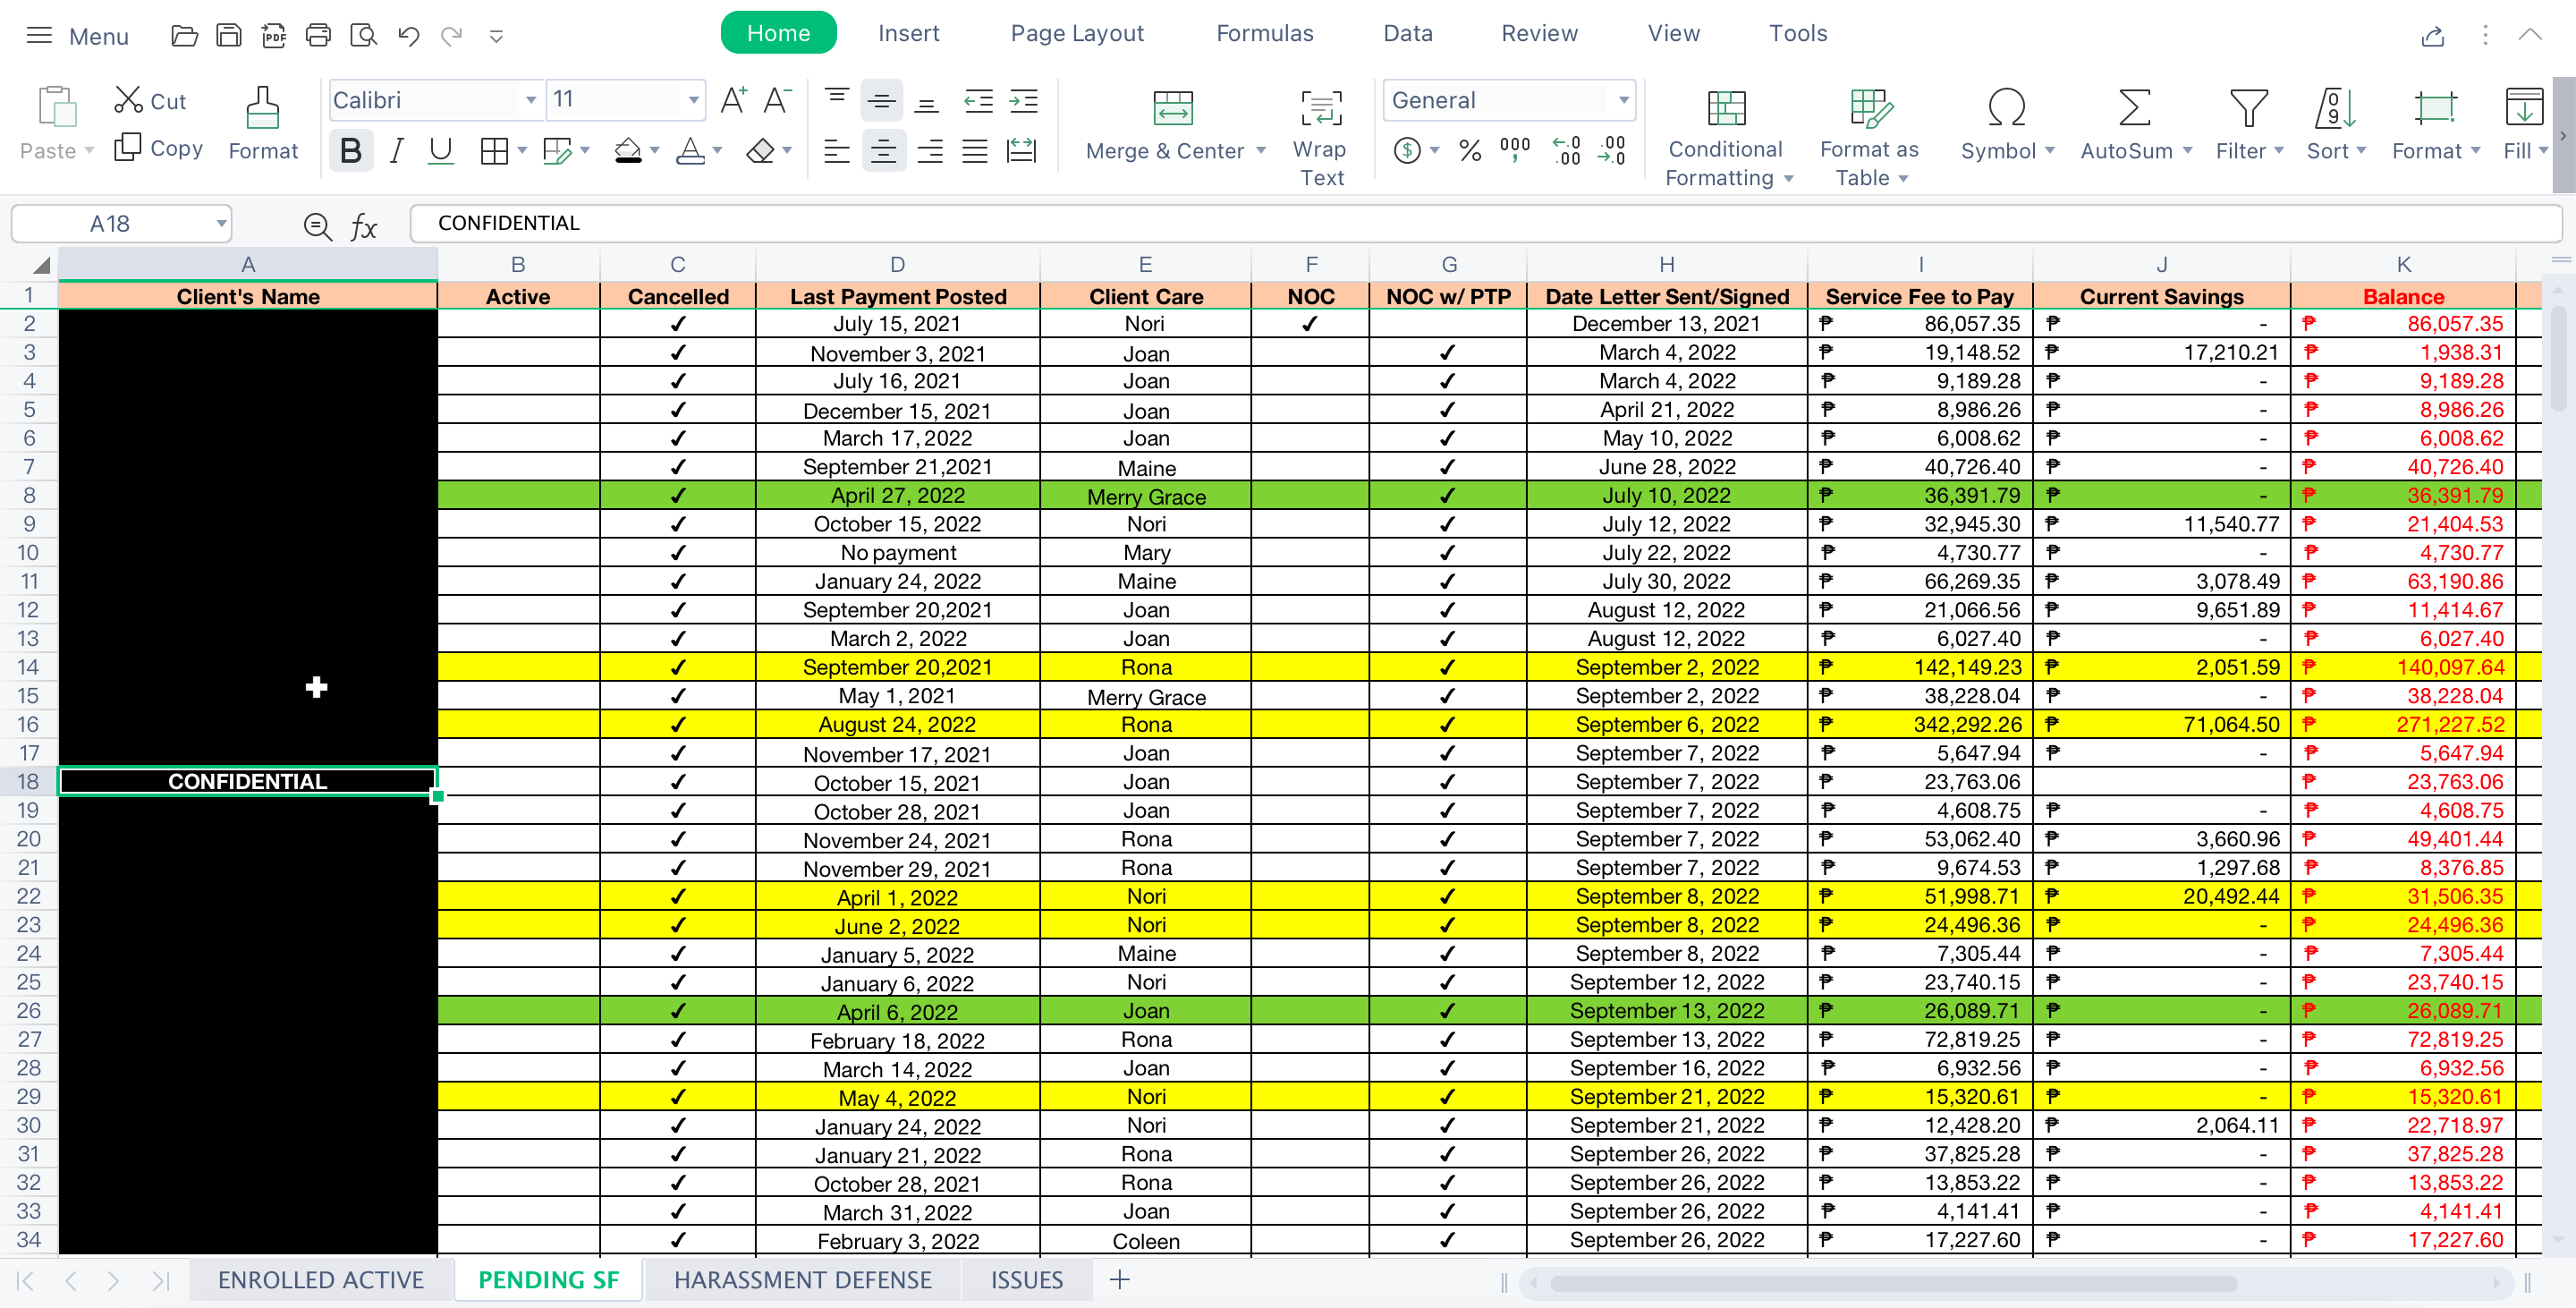
Task: Click the Undo arrow icon
Action: click(408, 36)
